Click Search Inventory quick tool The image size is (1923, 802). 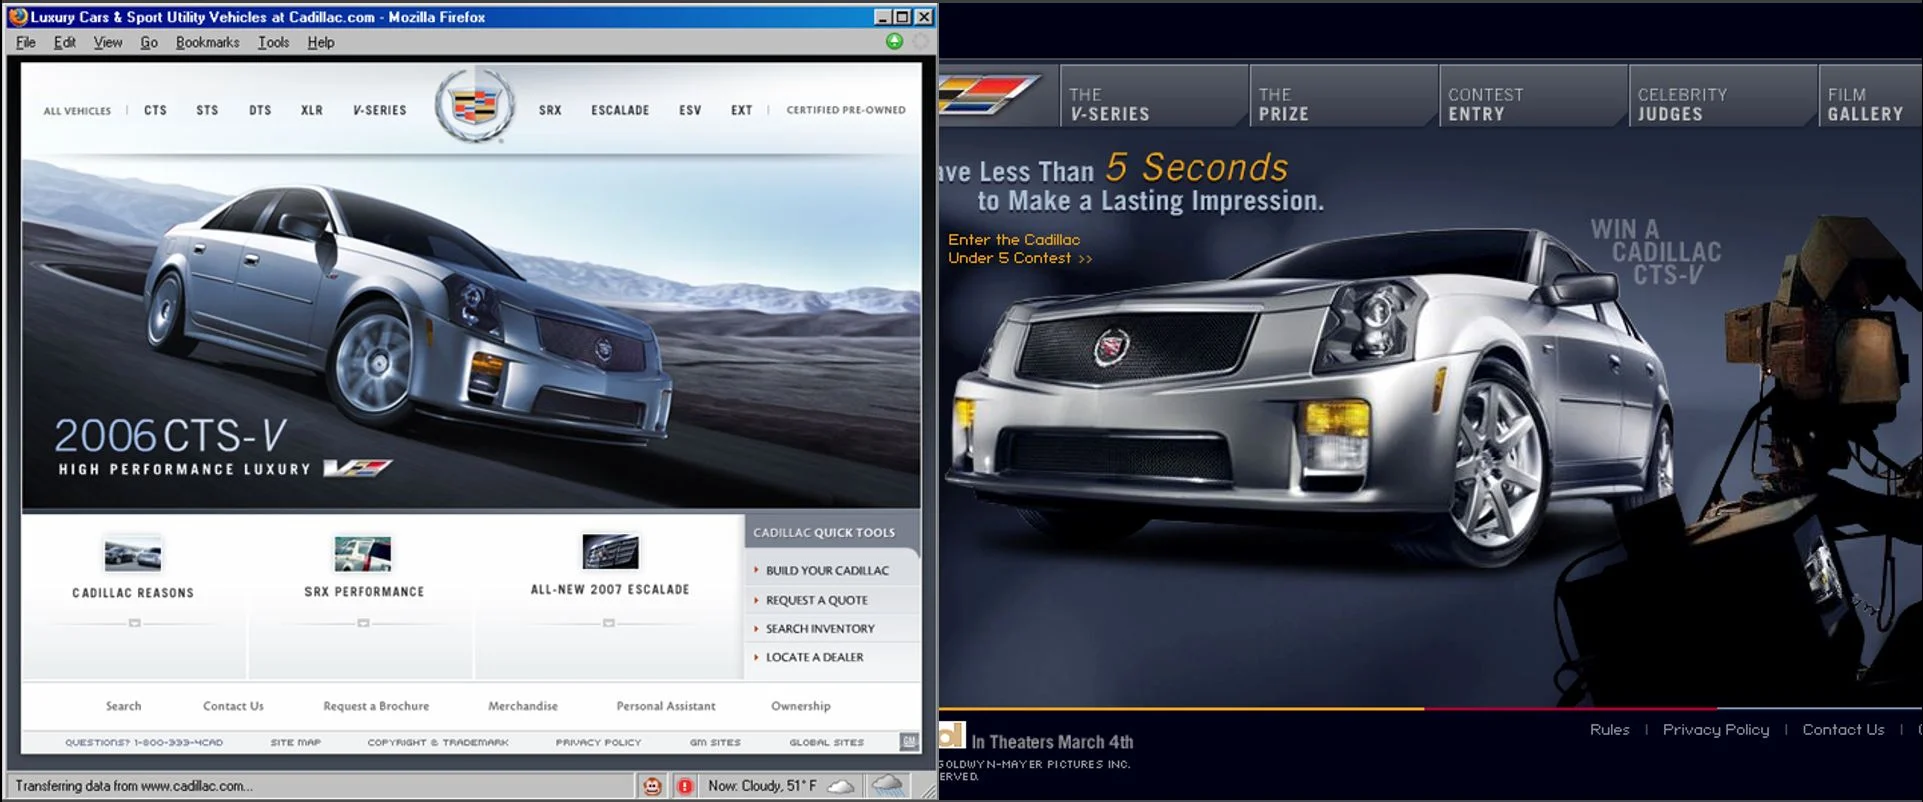click(820, 628)
